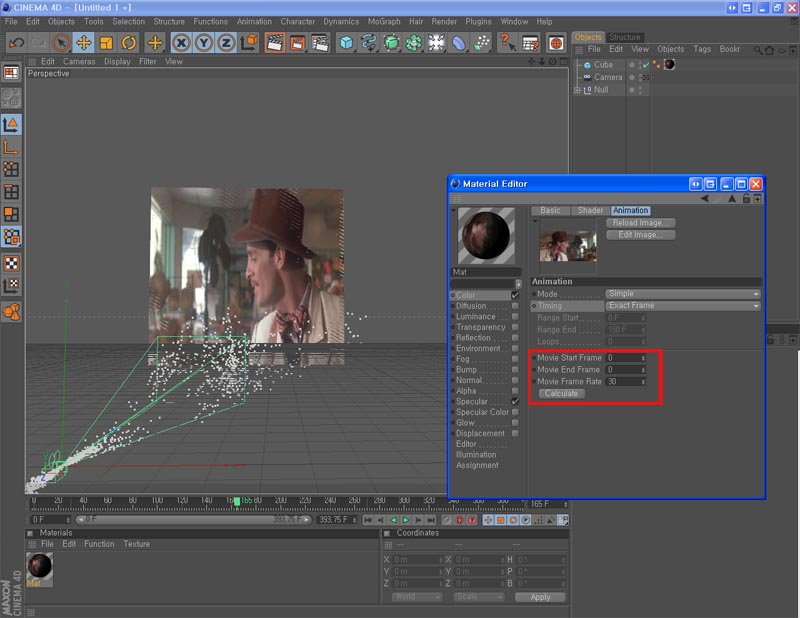Open the Render menu
800x618 pixels.
coord(444,21)
